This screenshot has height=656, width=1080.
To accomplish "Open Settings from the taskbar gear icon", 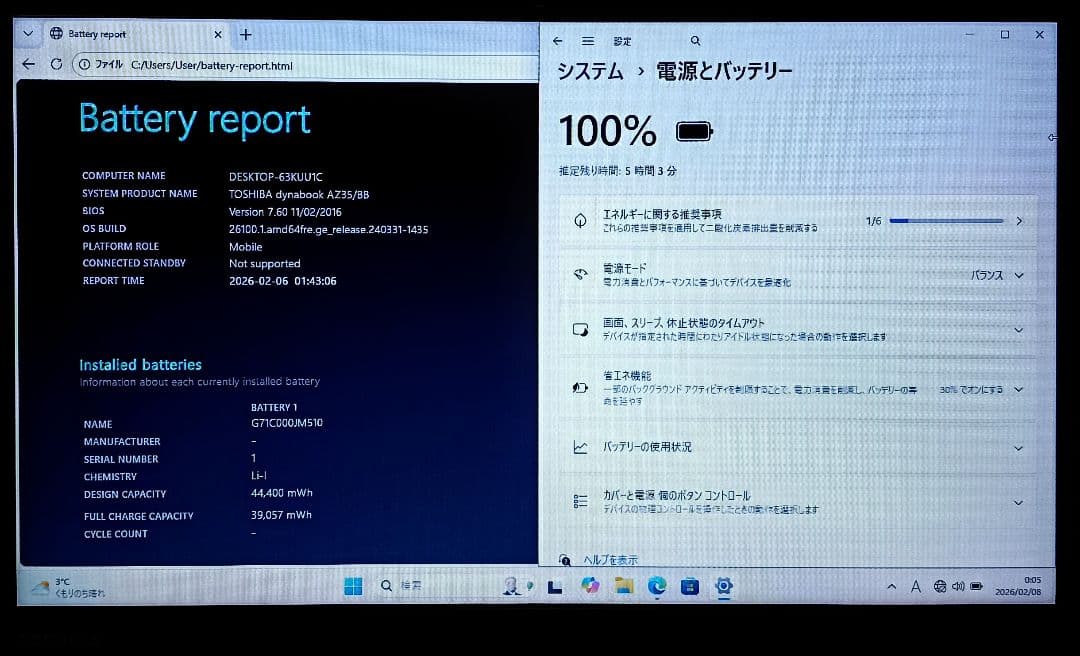I will 723,586.
